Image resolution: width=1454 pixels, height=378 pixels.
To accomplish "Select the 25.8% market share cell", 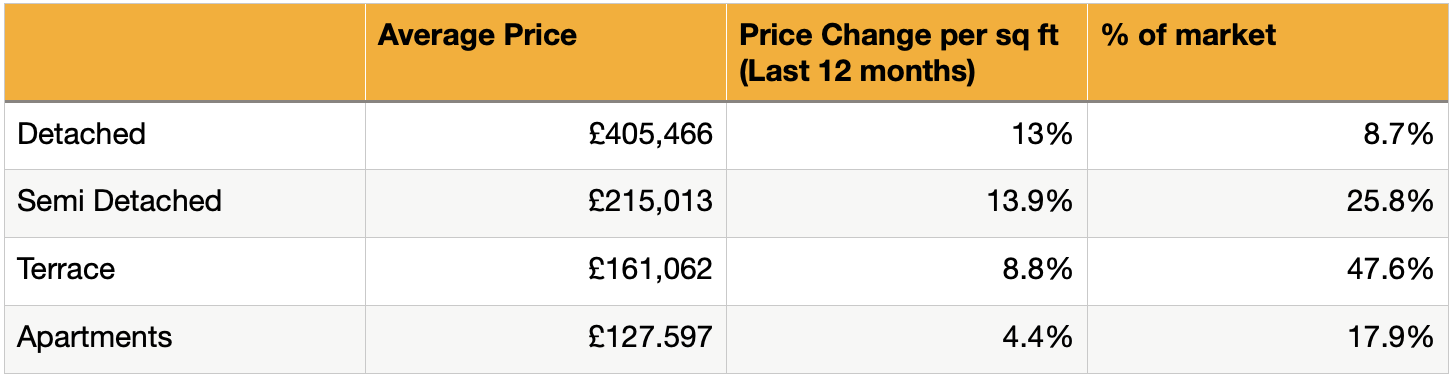I will (1268, 203).
